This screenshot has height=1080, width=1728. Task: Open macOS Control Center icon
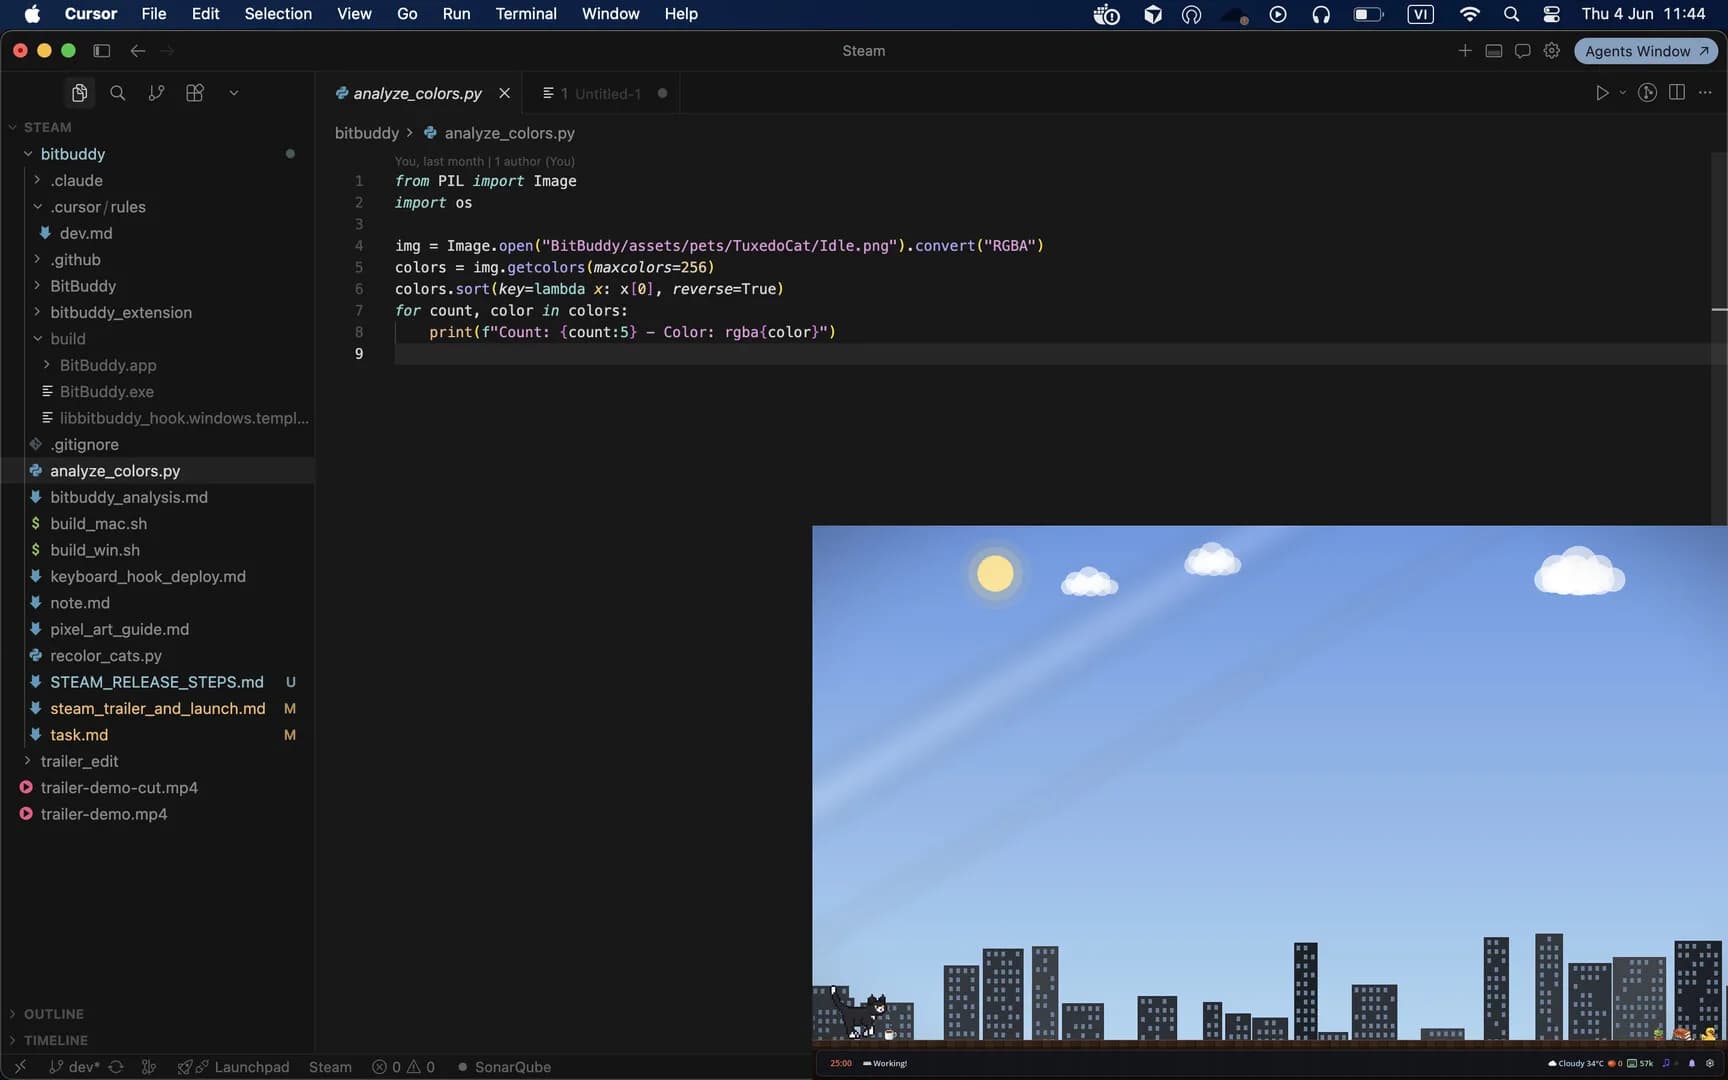pos(1551,14)
